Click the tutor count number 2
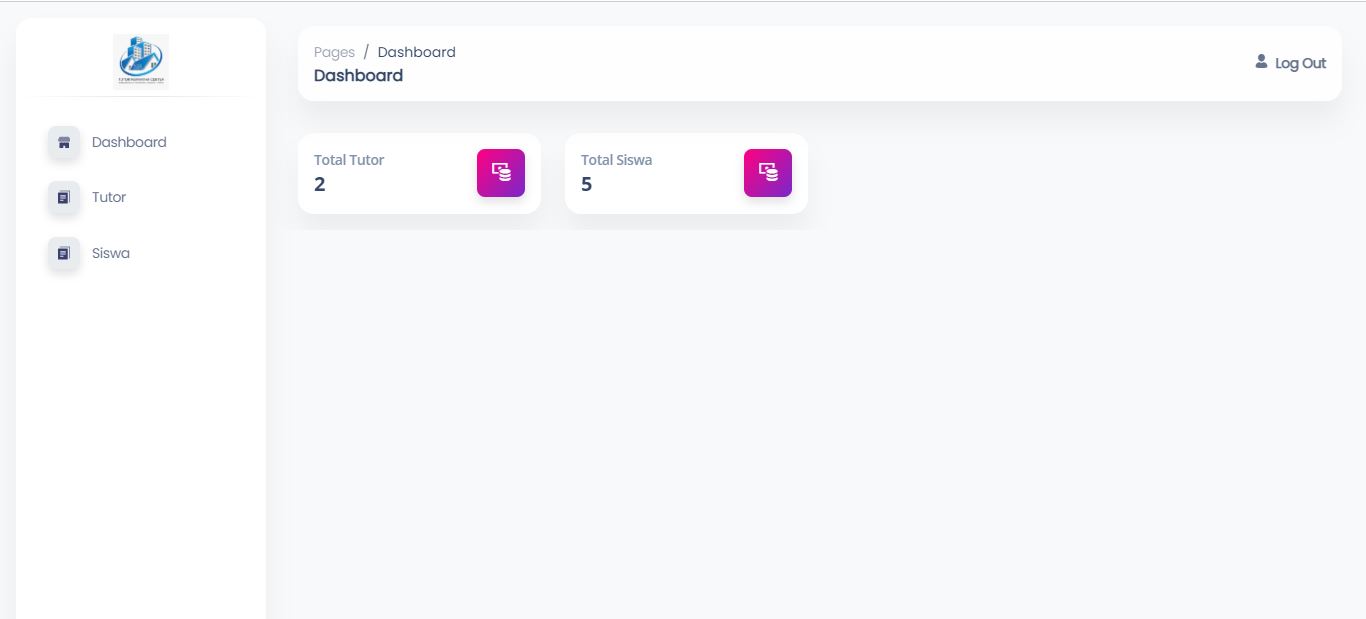Screen dimensions: 1366x619 [x=320, y=184]
